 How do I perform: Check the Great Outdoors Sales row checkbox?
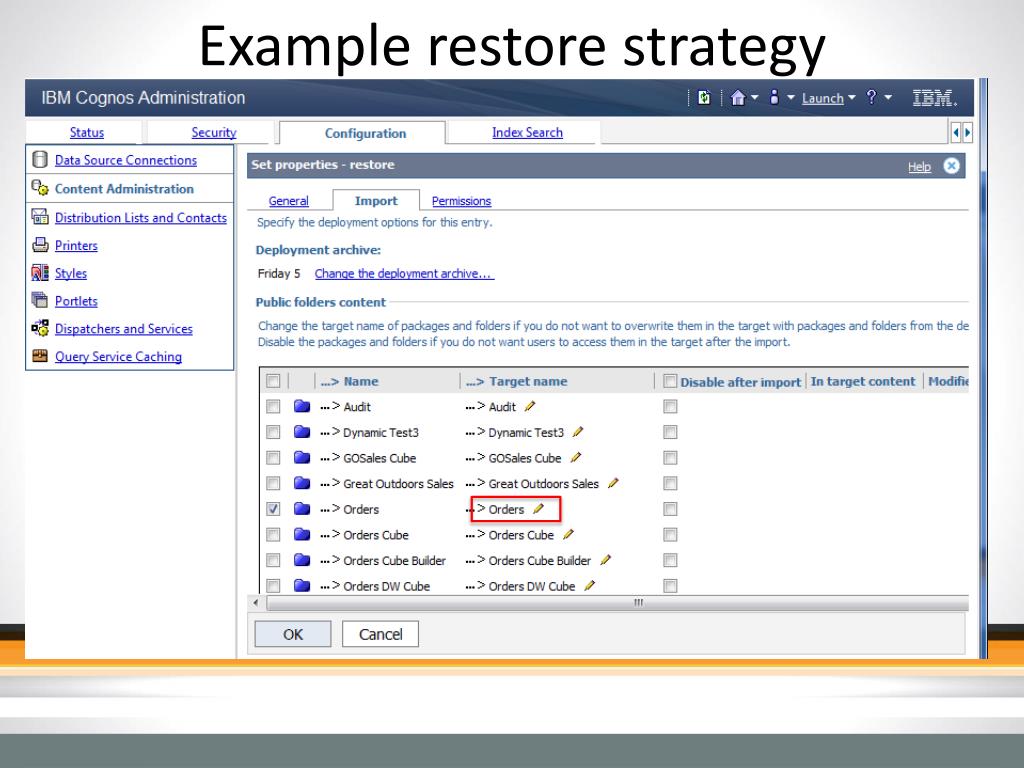pyautogui.click(x=273, y=483)
